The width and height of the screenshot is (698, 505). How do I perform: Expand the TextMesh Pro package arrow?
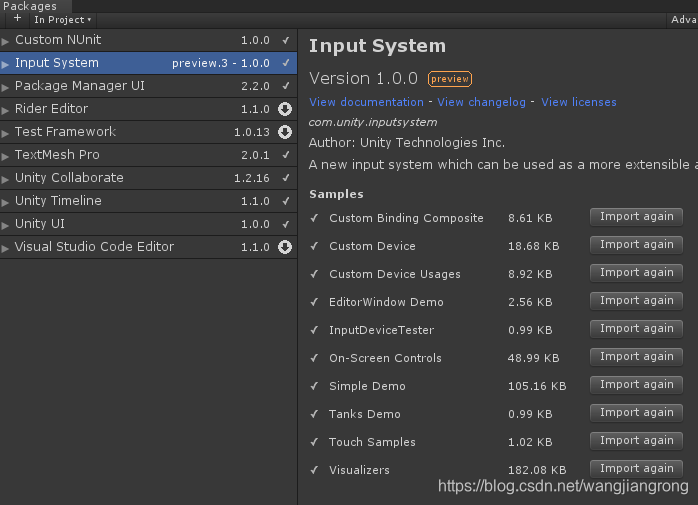5,156
